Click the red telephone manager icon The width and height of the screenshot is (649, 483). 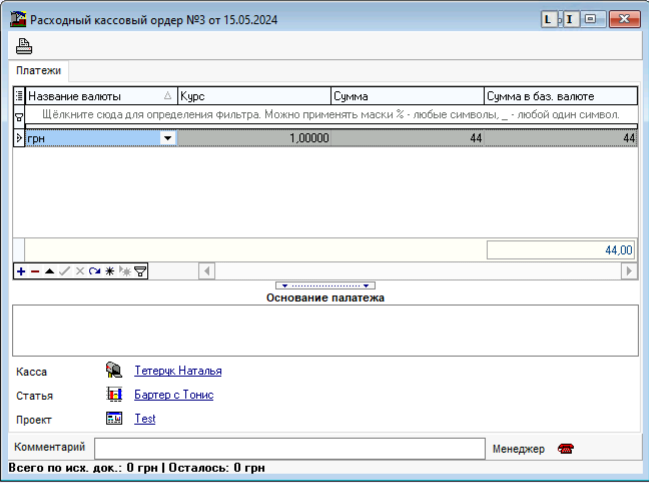566,449
